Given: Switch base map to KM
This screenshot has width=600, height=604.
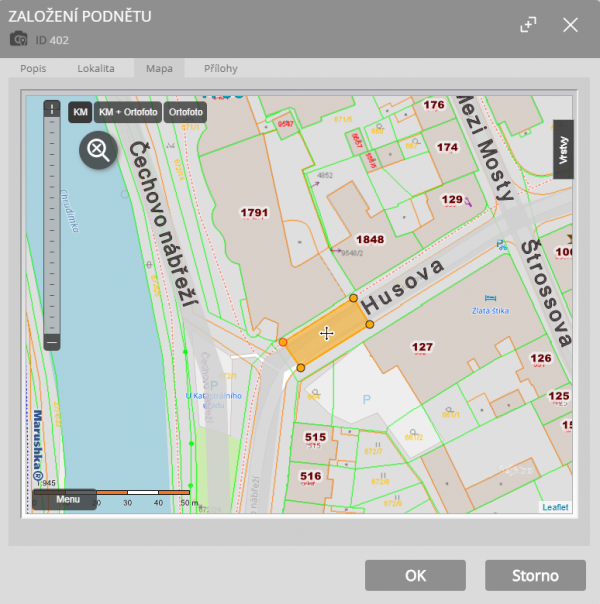Looking at the screenshot, I should pyautogui.click(x=80, y=112).
